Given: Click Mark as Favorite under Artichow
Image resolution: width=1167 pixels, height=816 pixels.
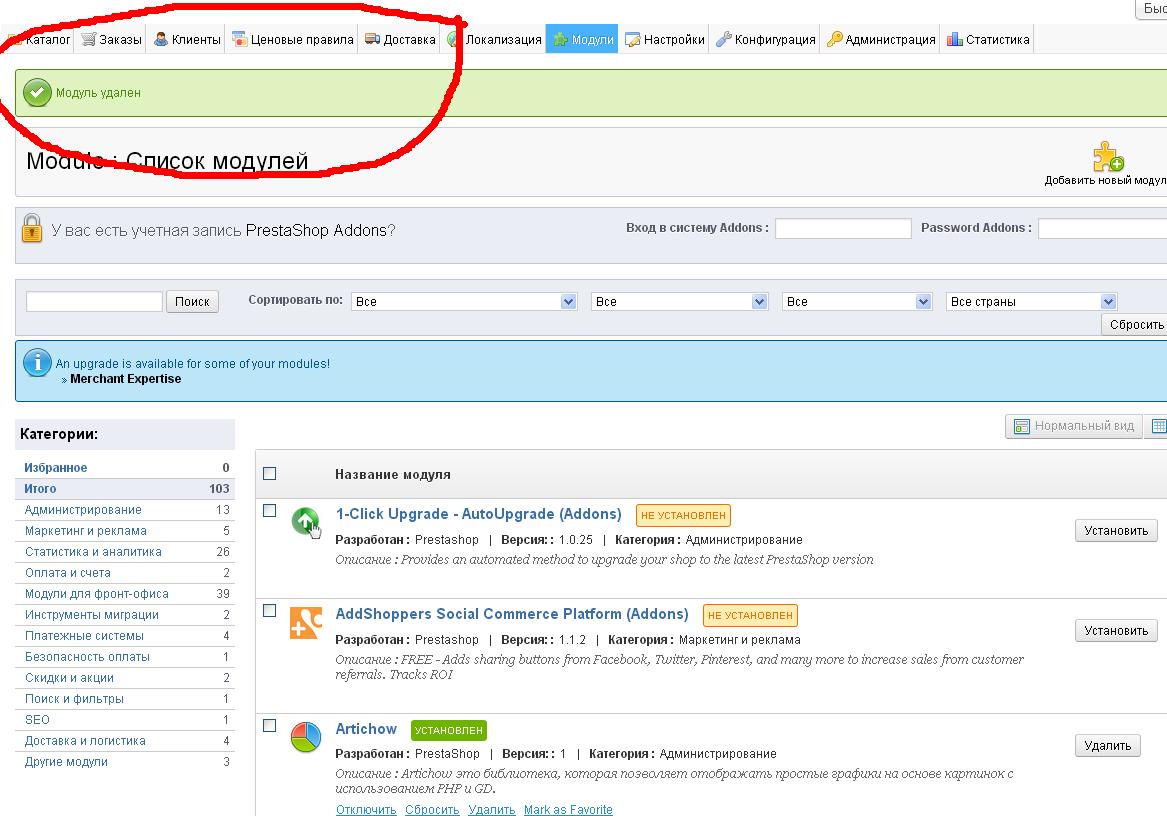Looking at the screenshot, I should (x=568, y=809).
